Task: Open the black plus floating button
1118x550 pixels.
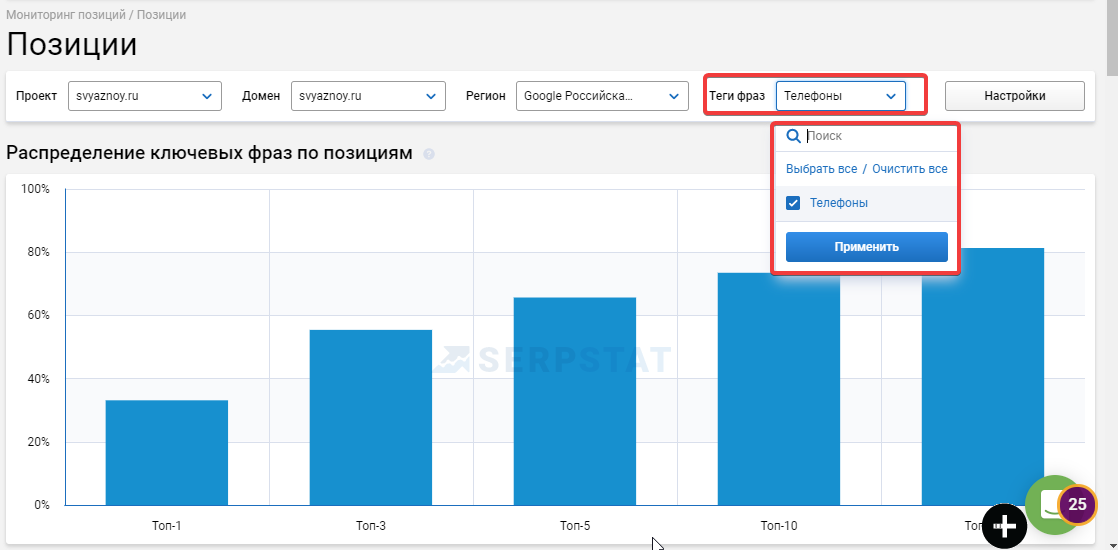Action: [1005, 526]
